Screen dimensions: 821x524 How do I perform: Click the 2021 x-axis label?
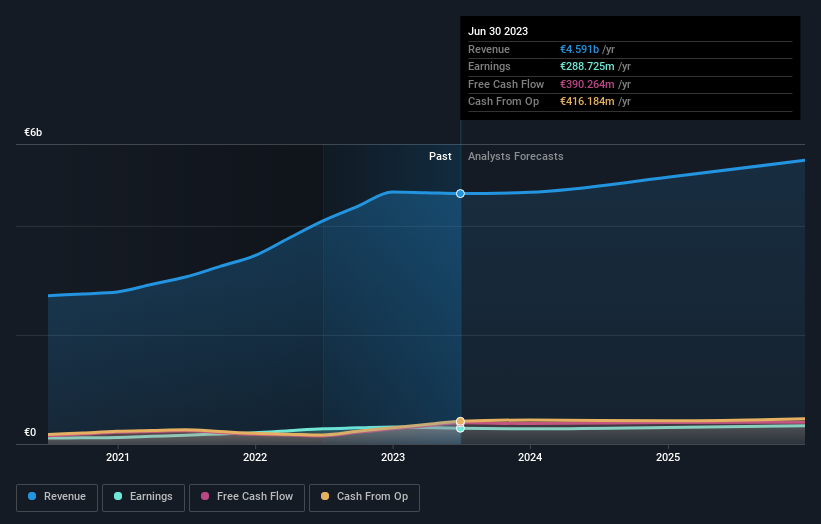point(118,458)
